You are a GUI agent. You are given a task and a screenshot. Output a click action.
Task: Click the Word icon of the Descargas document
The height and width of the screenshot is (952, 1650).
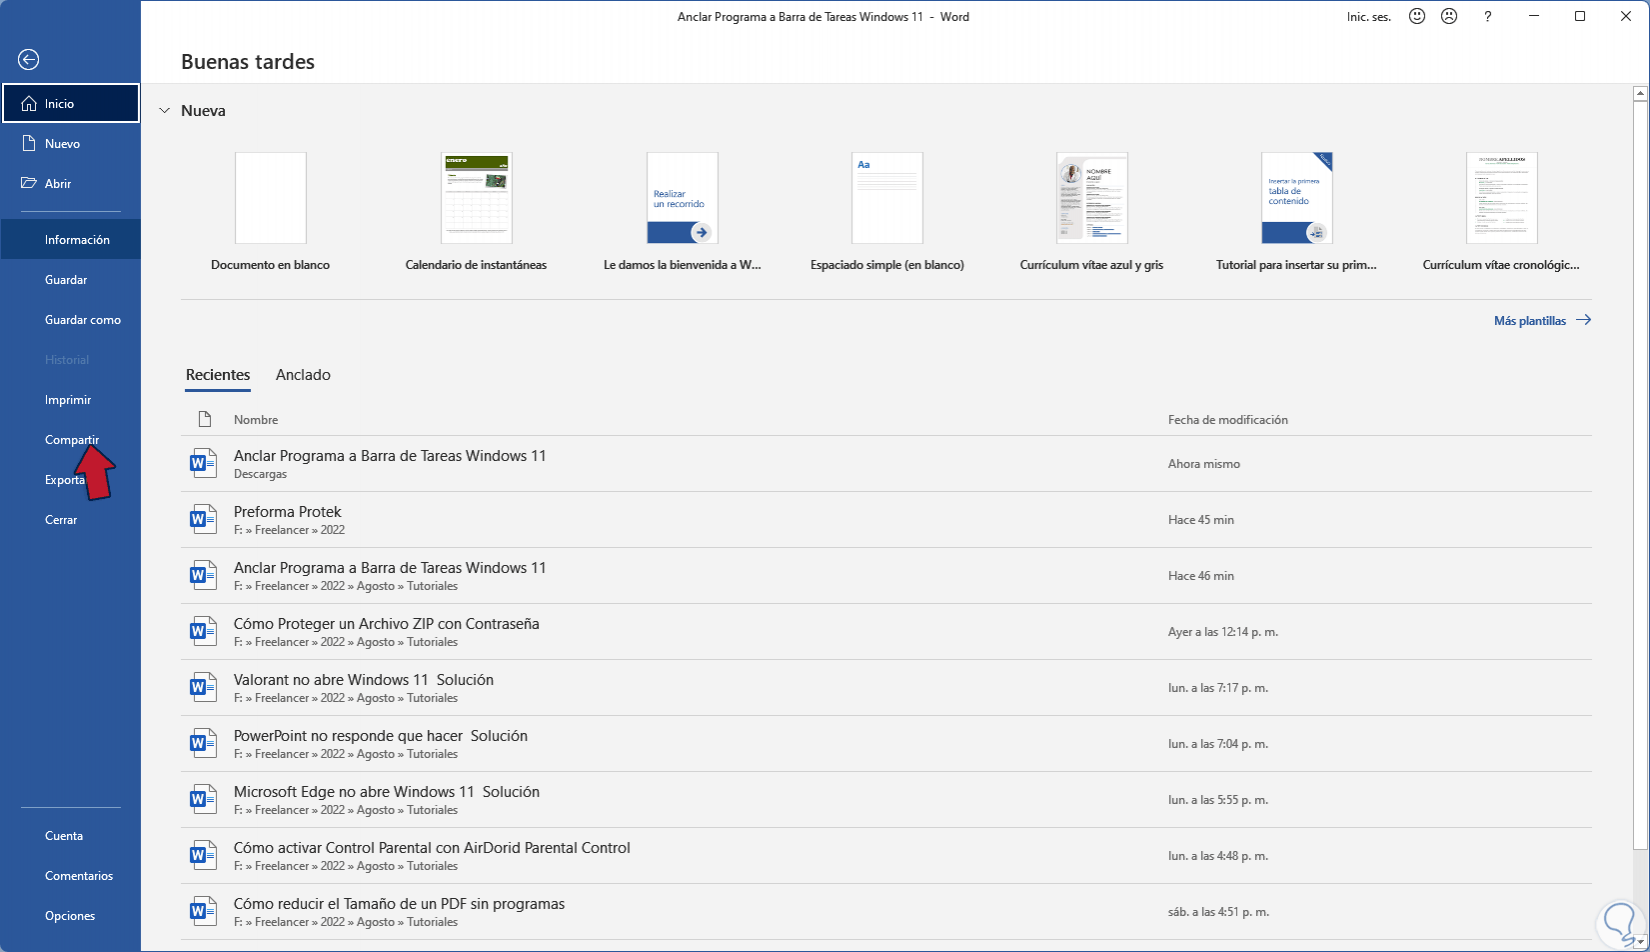(x=204, y=463)
